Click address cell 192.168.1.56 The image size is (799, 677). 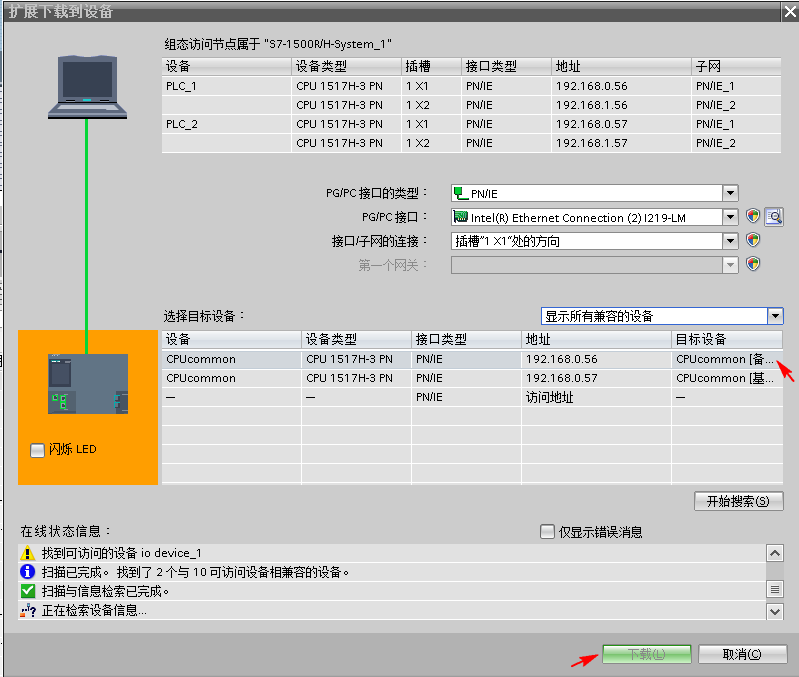(621, 105)
